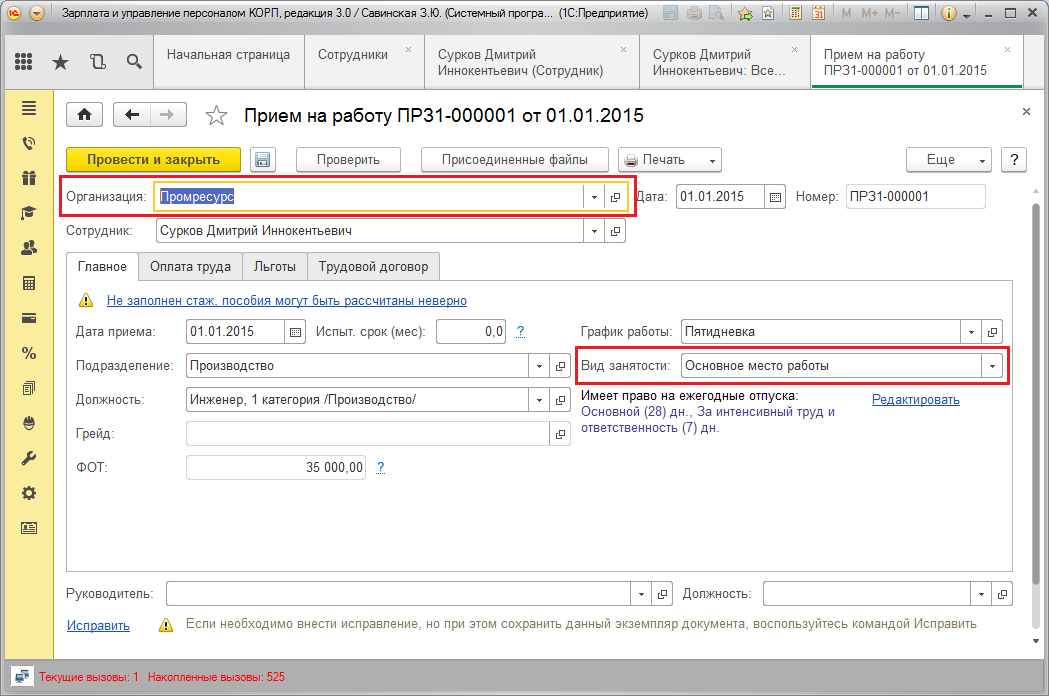Add document to favorites with star
Screen dimensions: 1049x696
coord(215,116)
